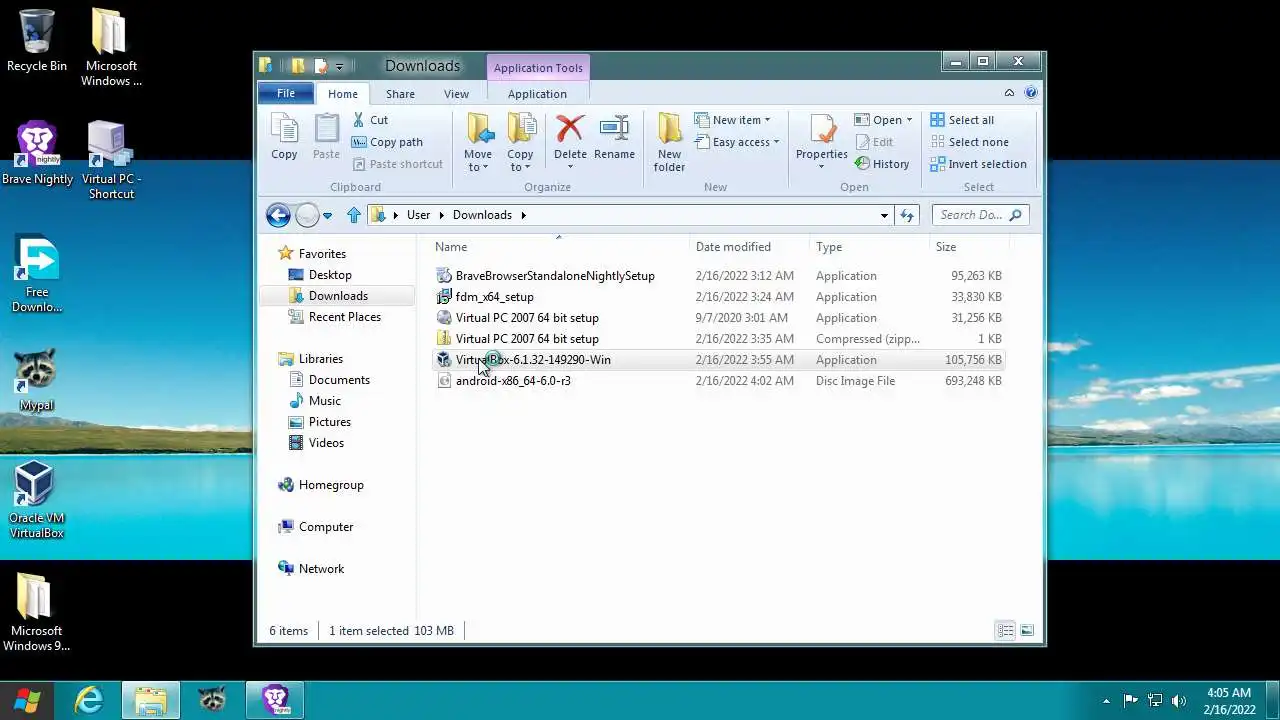Open Desktop under Favorites

coord(330,275)
